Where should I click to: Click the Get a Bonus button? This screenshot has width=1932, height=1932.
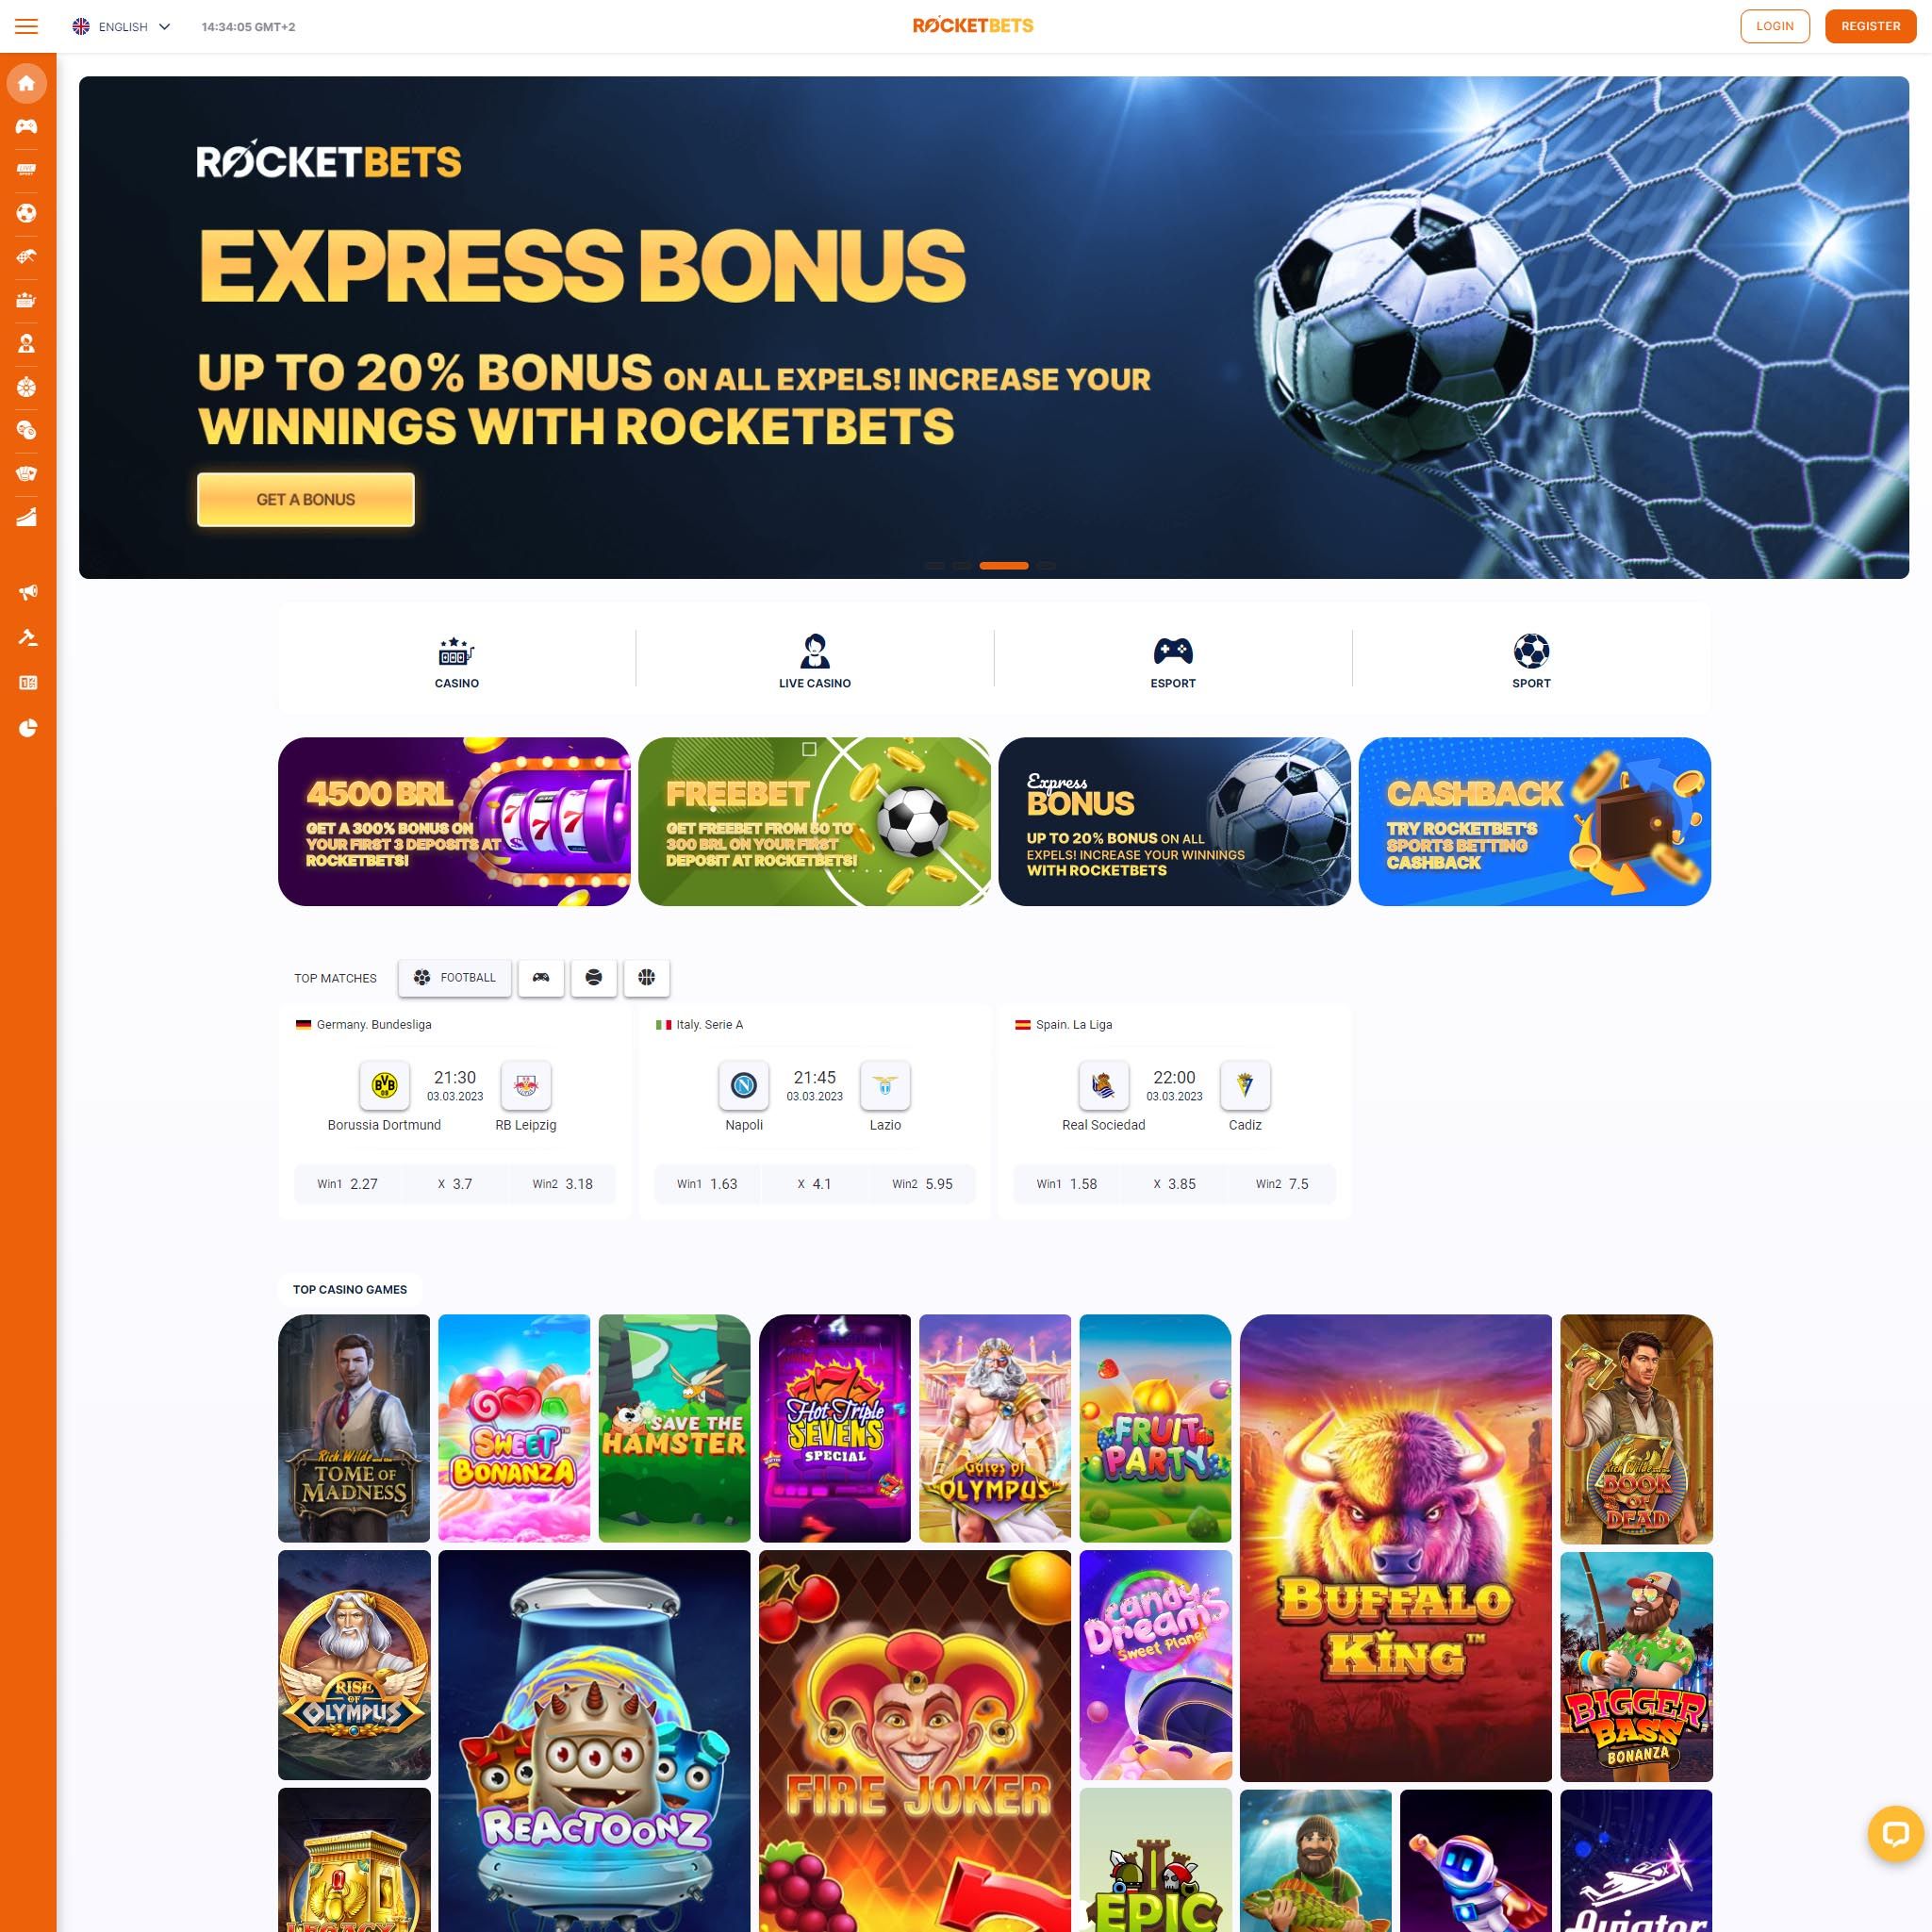click(306, 499)
